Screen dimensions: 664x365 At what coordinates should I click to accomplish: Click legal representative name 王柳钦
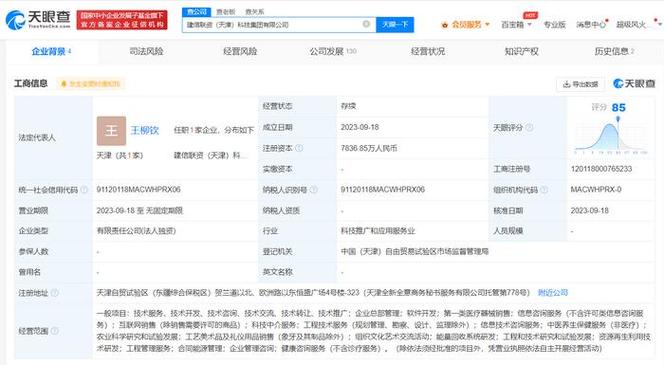point(145,130)
